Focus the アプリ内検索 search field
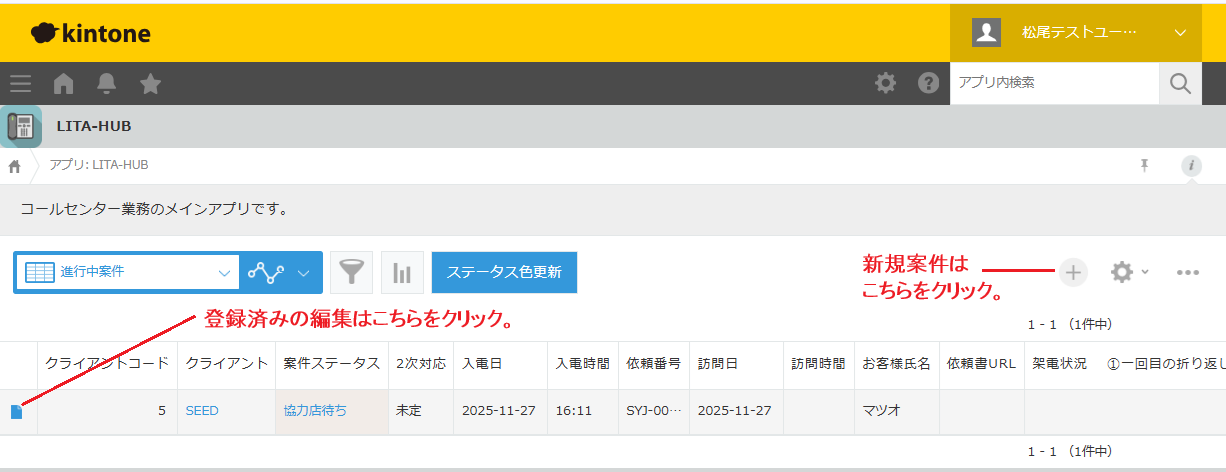This screenshot has height=472, width=1226. (1053, 83)
